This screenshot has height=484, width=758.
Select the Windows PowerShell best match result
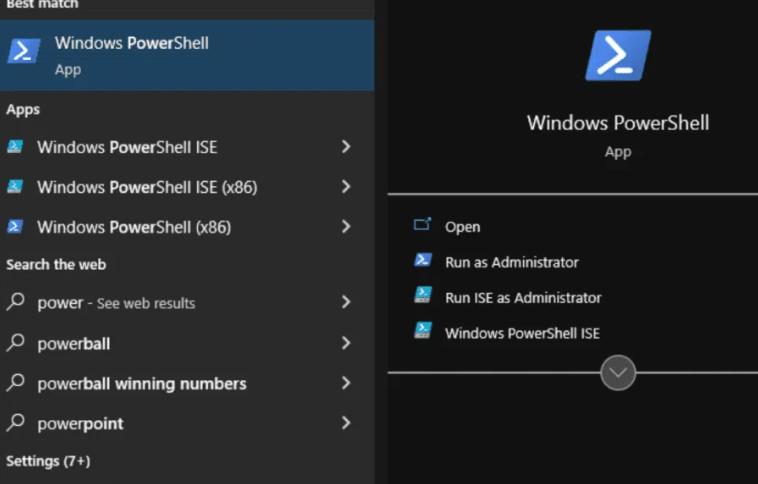click(x=187, y=55)
